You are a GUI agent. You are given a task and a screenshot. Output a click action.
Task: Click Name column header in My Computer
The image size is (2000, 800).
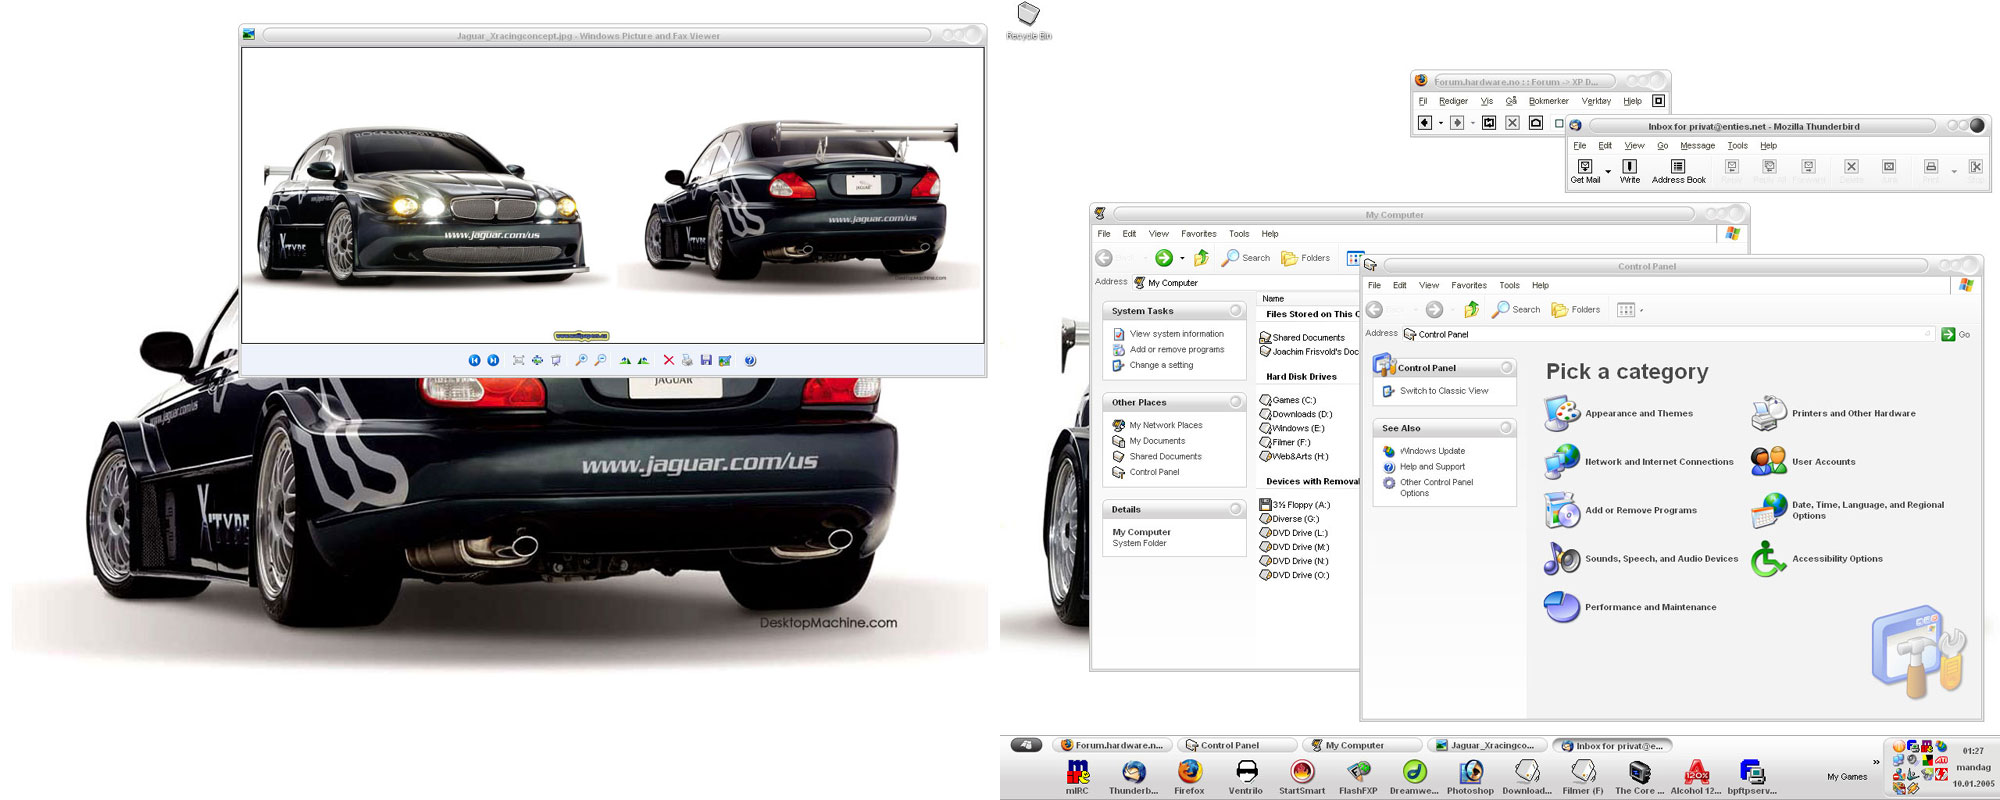point(1308,299)
